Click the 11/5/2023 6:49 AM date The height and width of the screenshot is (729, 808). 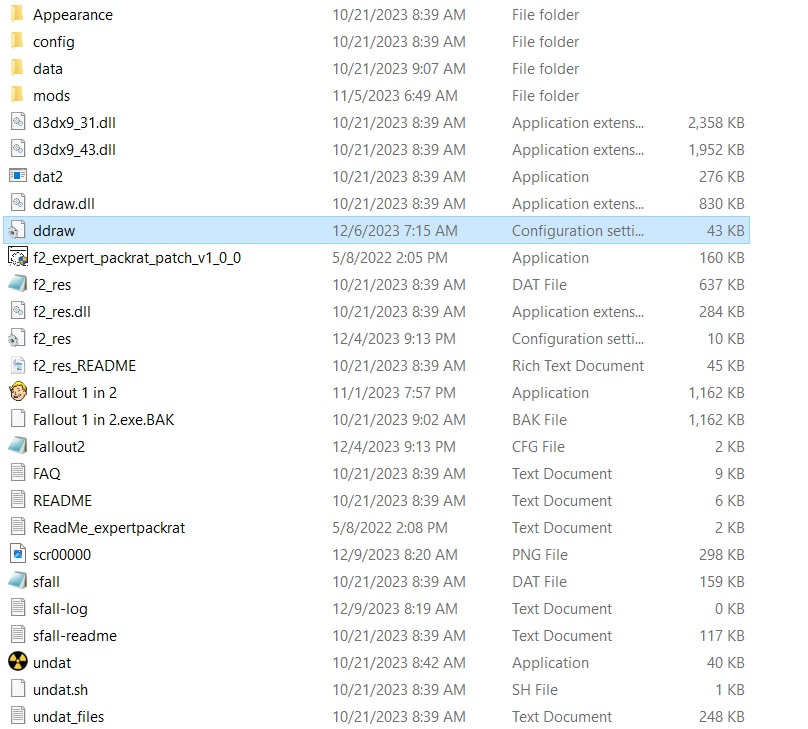(x=395, y=95)
